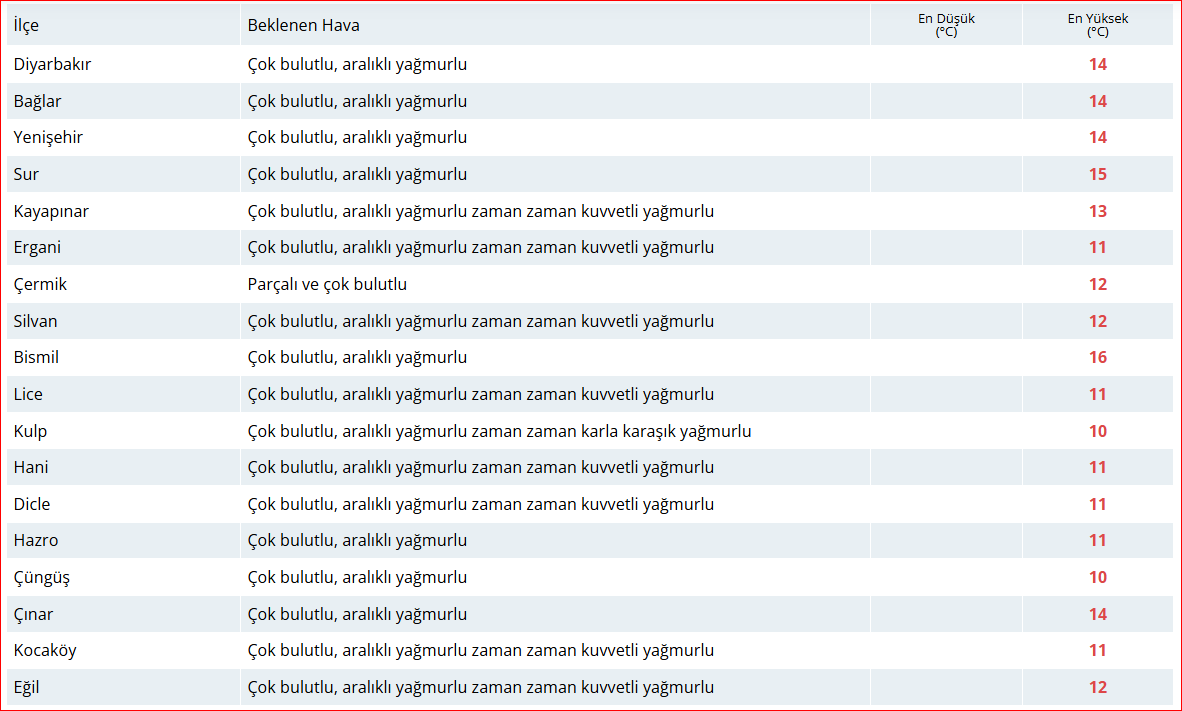
Task: Click the Hani district name
Action: 31,467
